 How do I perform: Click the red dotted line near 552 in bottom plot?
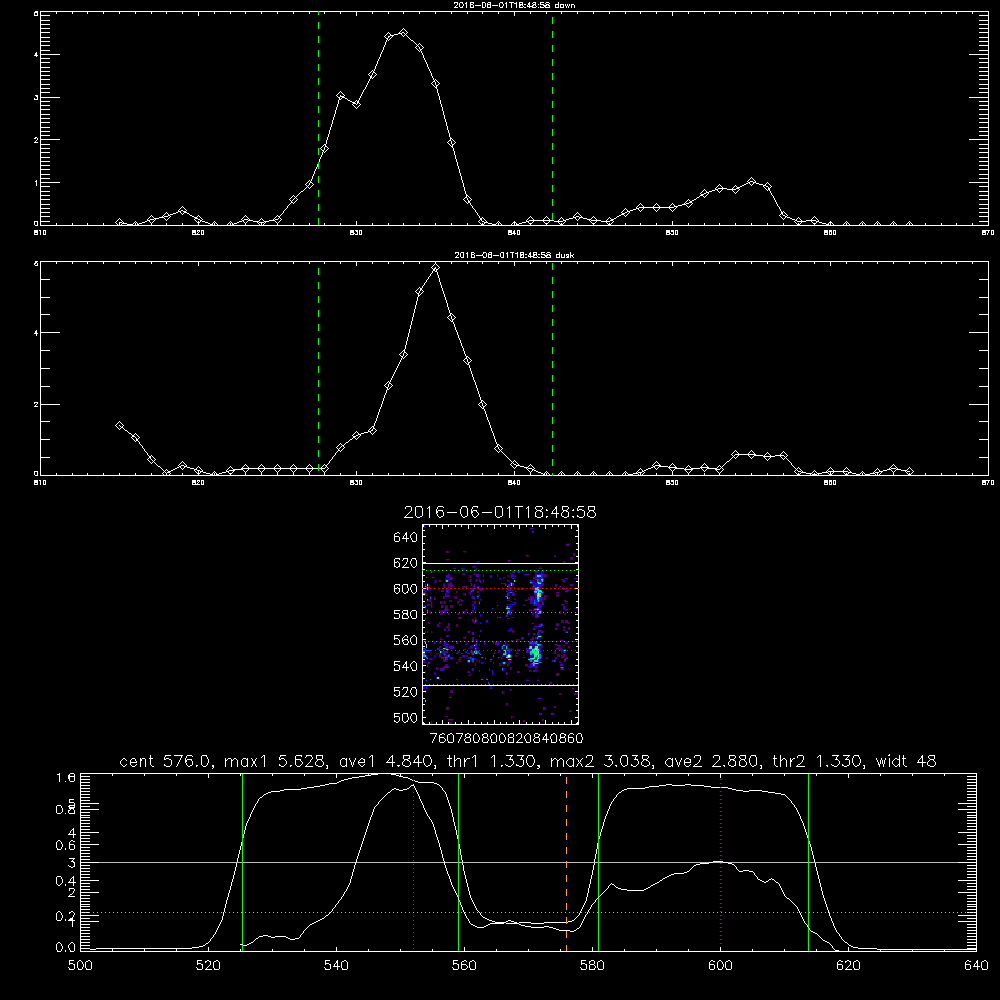pyautogui.click(x=414, y=861)
